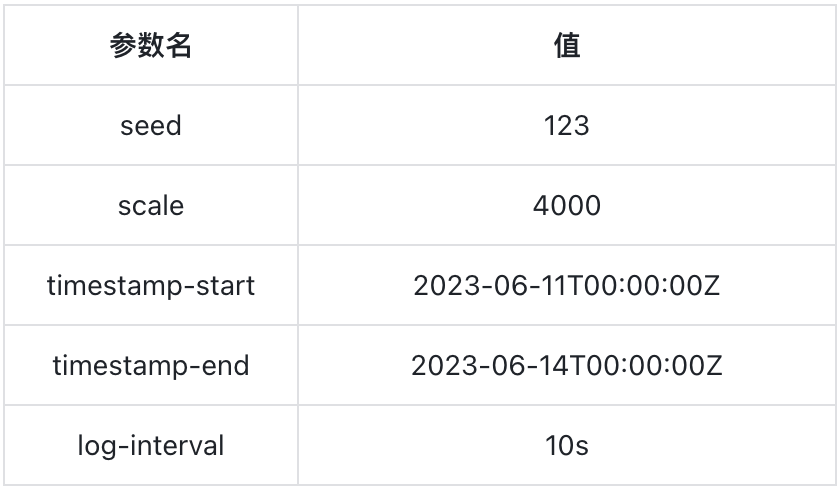Viewport: 840px width, 490px height.
Task: Select the timestamp-end parameter cell
Action: 151,366
